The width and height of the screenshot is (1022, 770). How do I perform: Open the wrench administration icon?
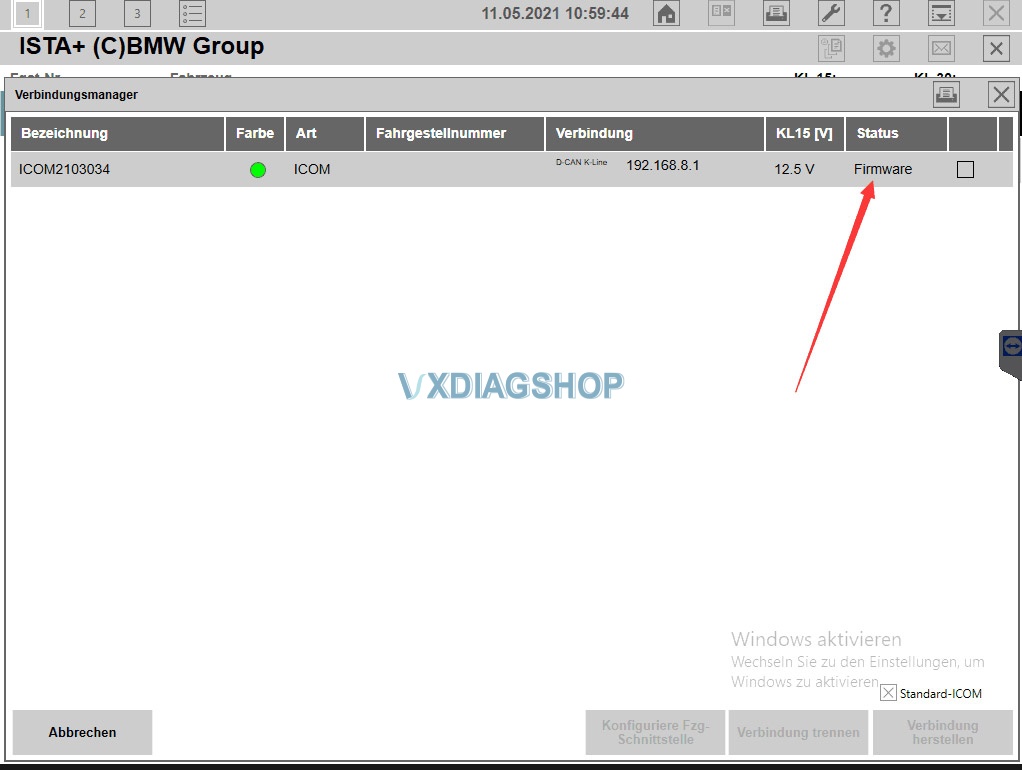pos(832,14)
